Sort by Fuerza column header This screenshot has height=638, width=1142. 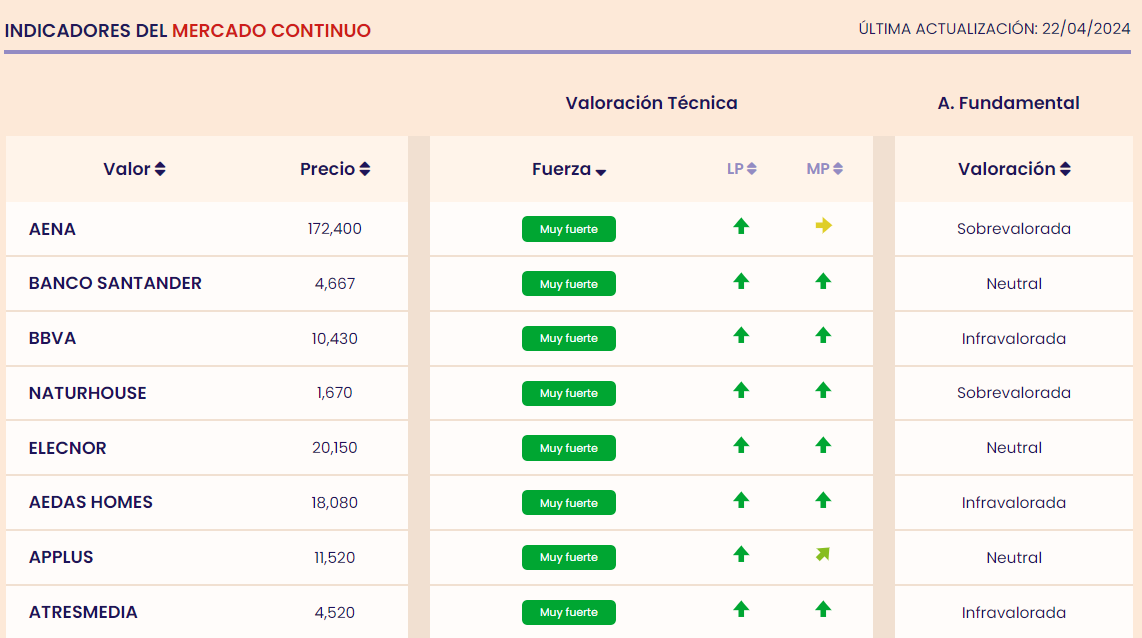[569, 170]
